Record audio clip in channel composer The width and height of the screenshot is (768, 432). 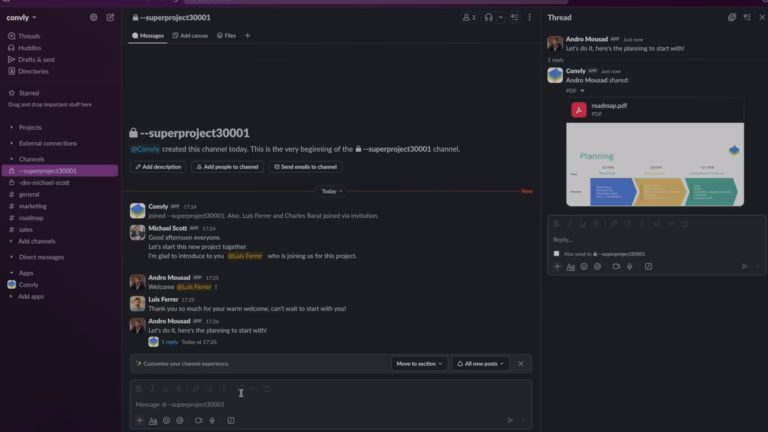coord(212,420)
